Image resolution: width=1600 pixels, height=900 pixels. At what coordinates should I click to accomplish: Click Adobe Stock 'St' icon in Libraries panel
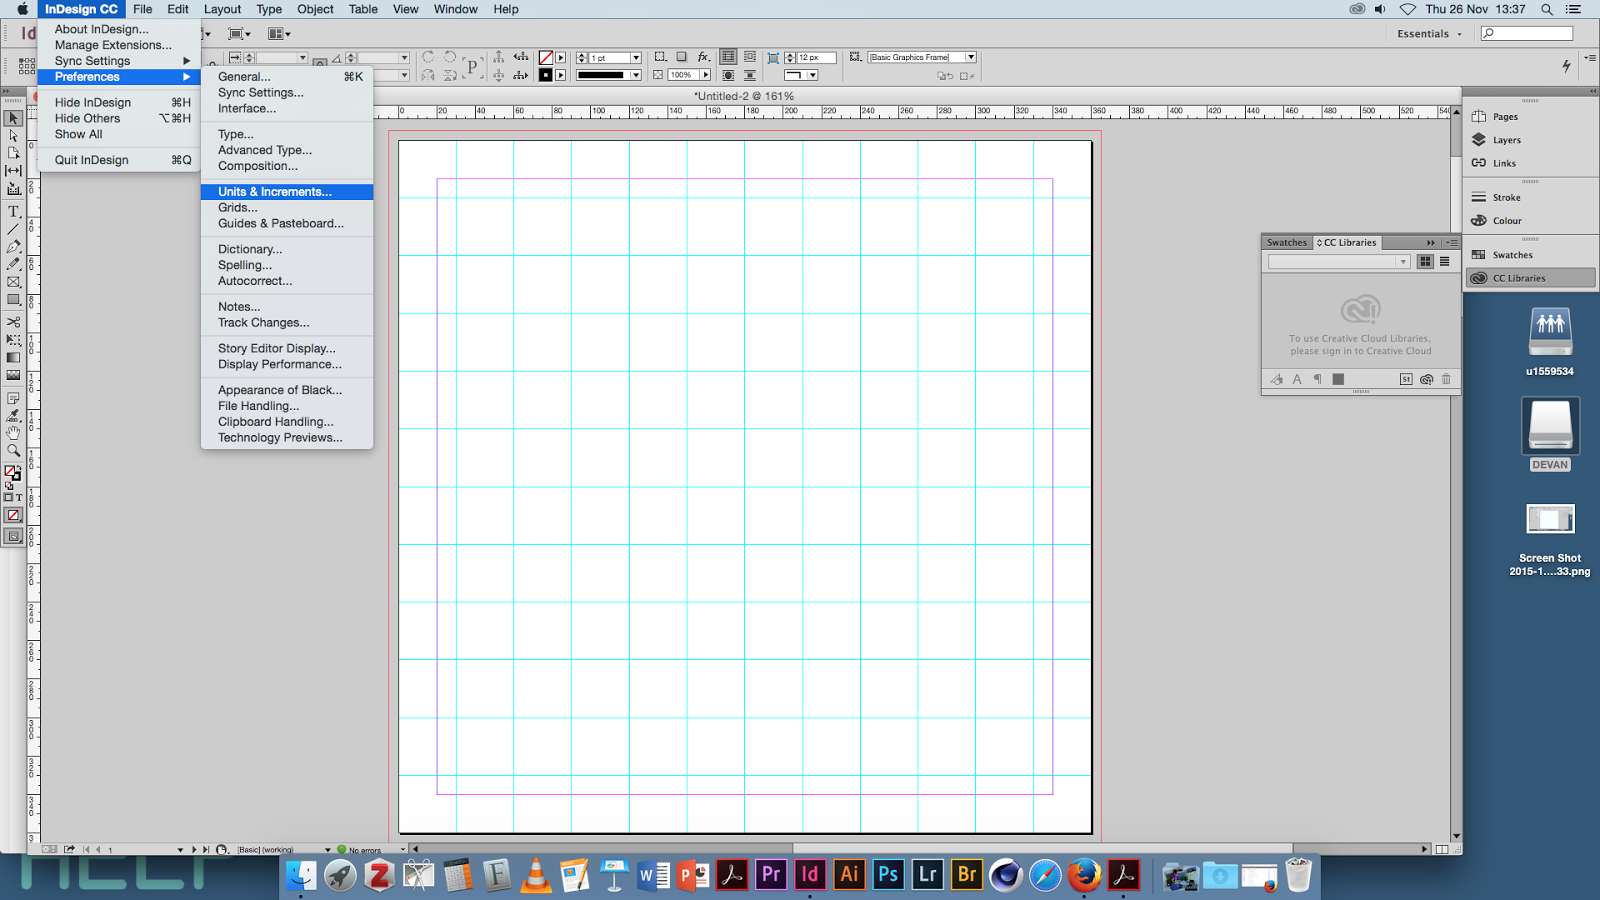point(1406,379)
